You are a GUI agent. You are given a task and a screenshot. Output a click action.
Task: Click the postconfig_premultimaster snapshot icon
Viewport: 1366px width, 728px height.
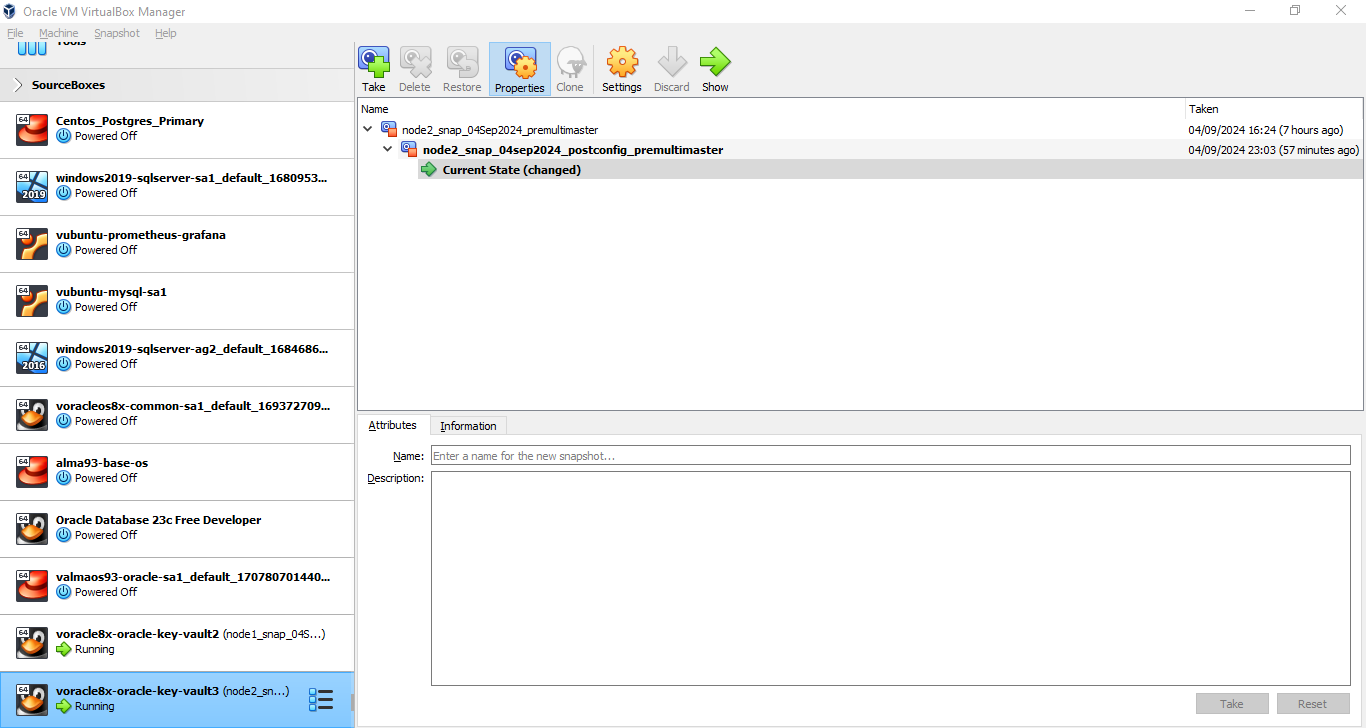pos(409,149)
